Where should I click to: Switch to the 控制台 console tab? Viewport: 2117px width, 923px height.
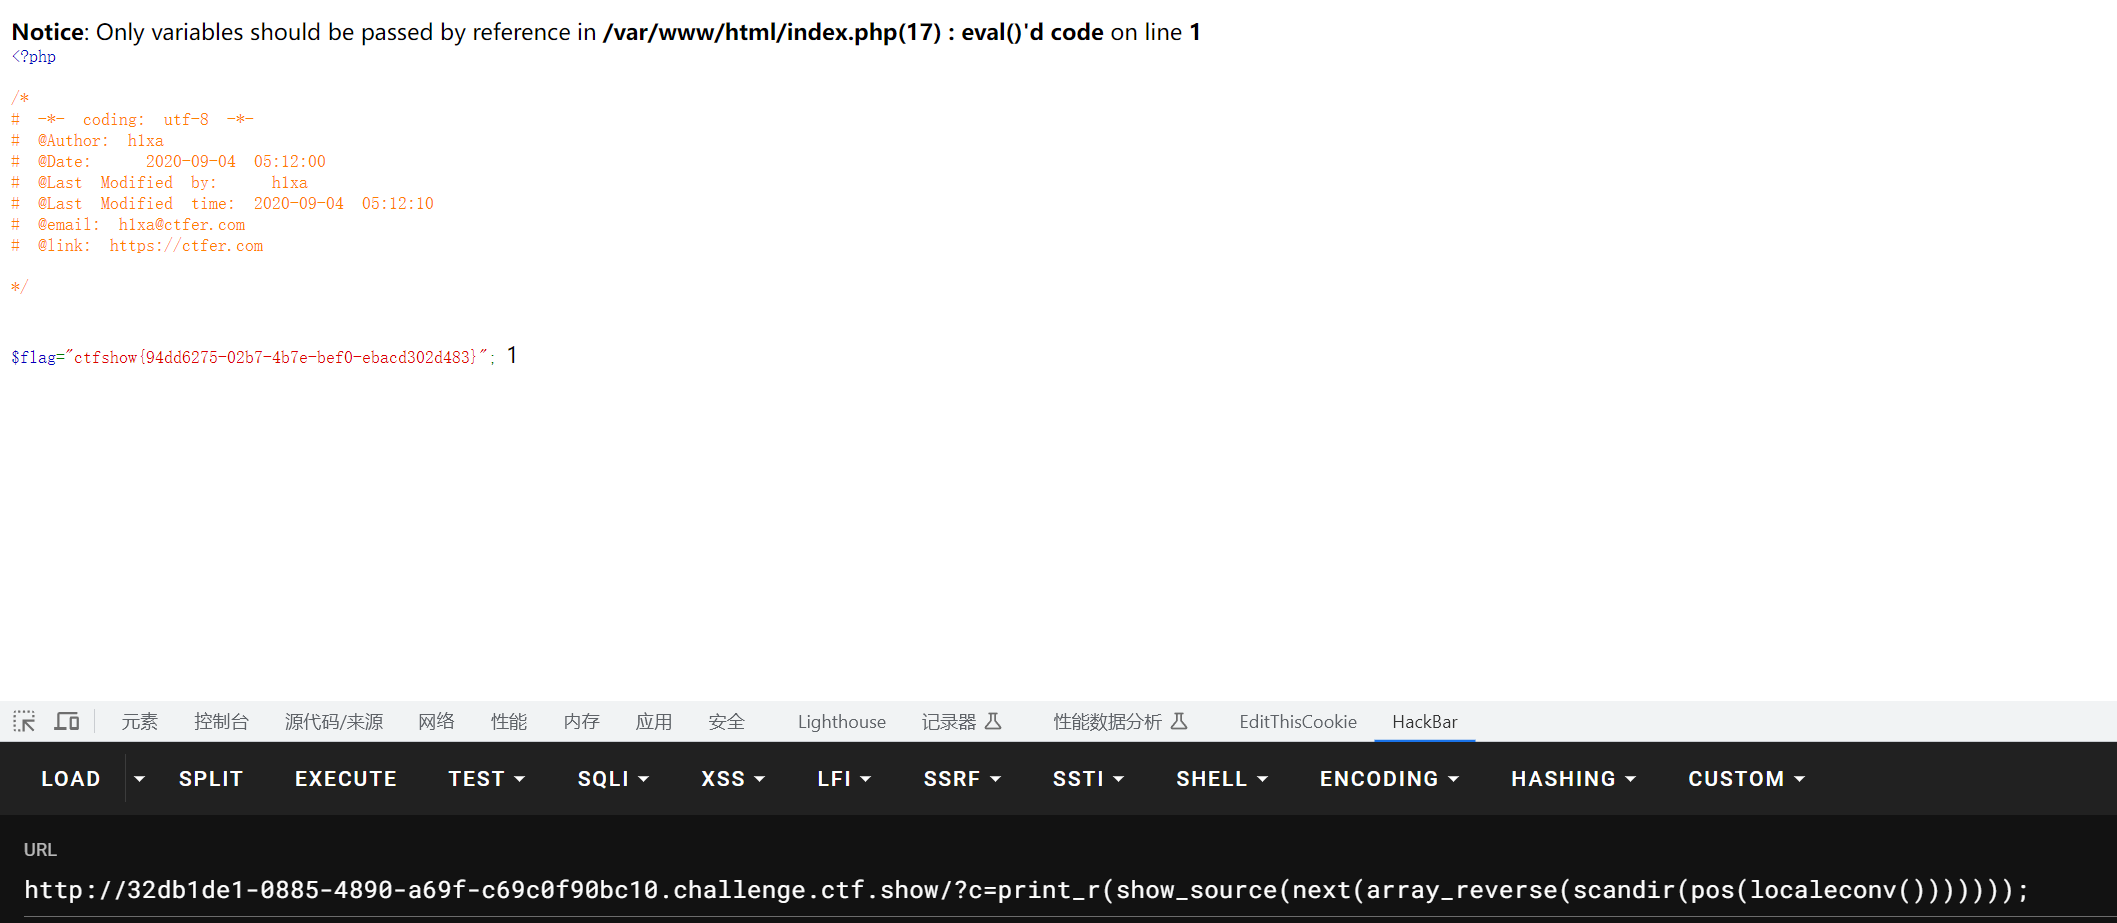coord(221,722)
